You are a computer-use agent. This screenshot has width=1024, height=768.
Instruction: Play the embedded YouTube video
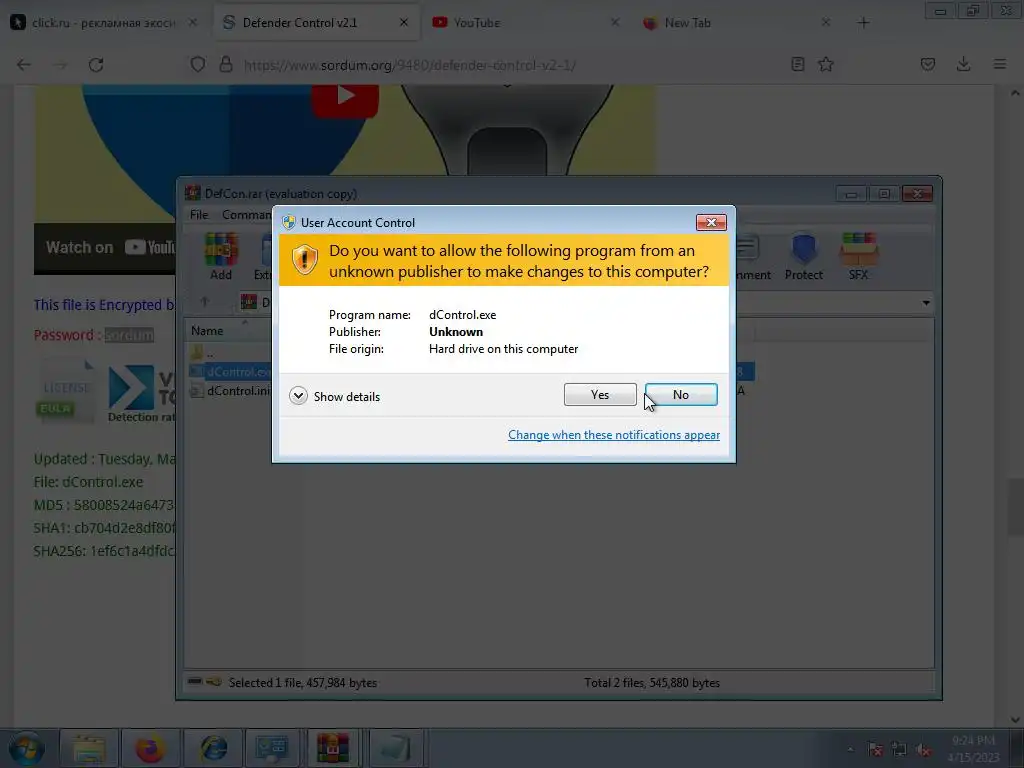[x=345, y=97]
